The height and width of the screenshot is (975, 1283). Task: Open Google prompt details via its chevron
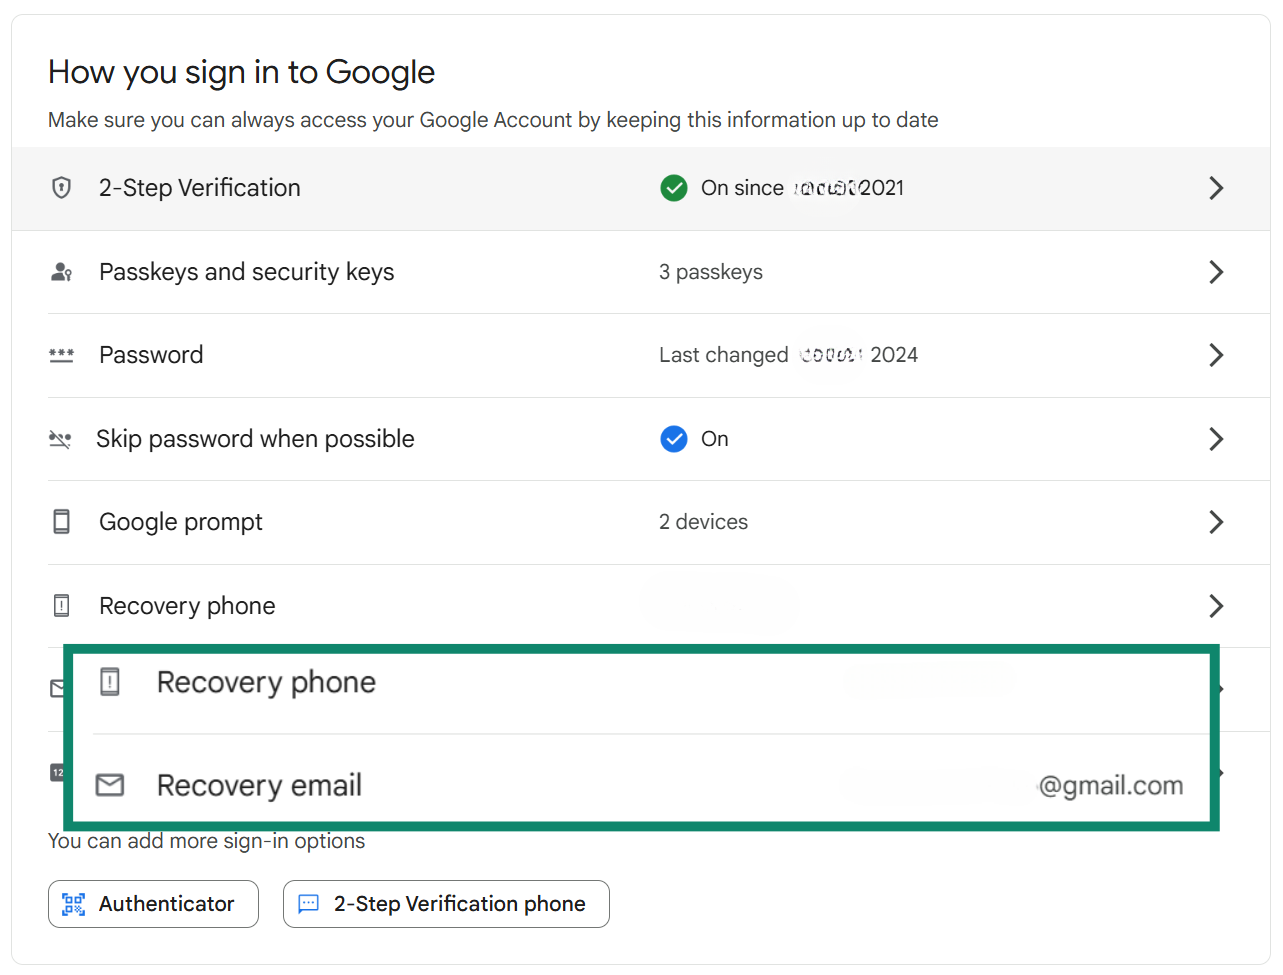1216,522
